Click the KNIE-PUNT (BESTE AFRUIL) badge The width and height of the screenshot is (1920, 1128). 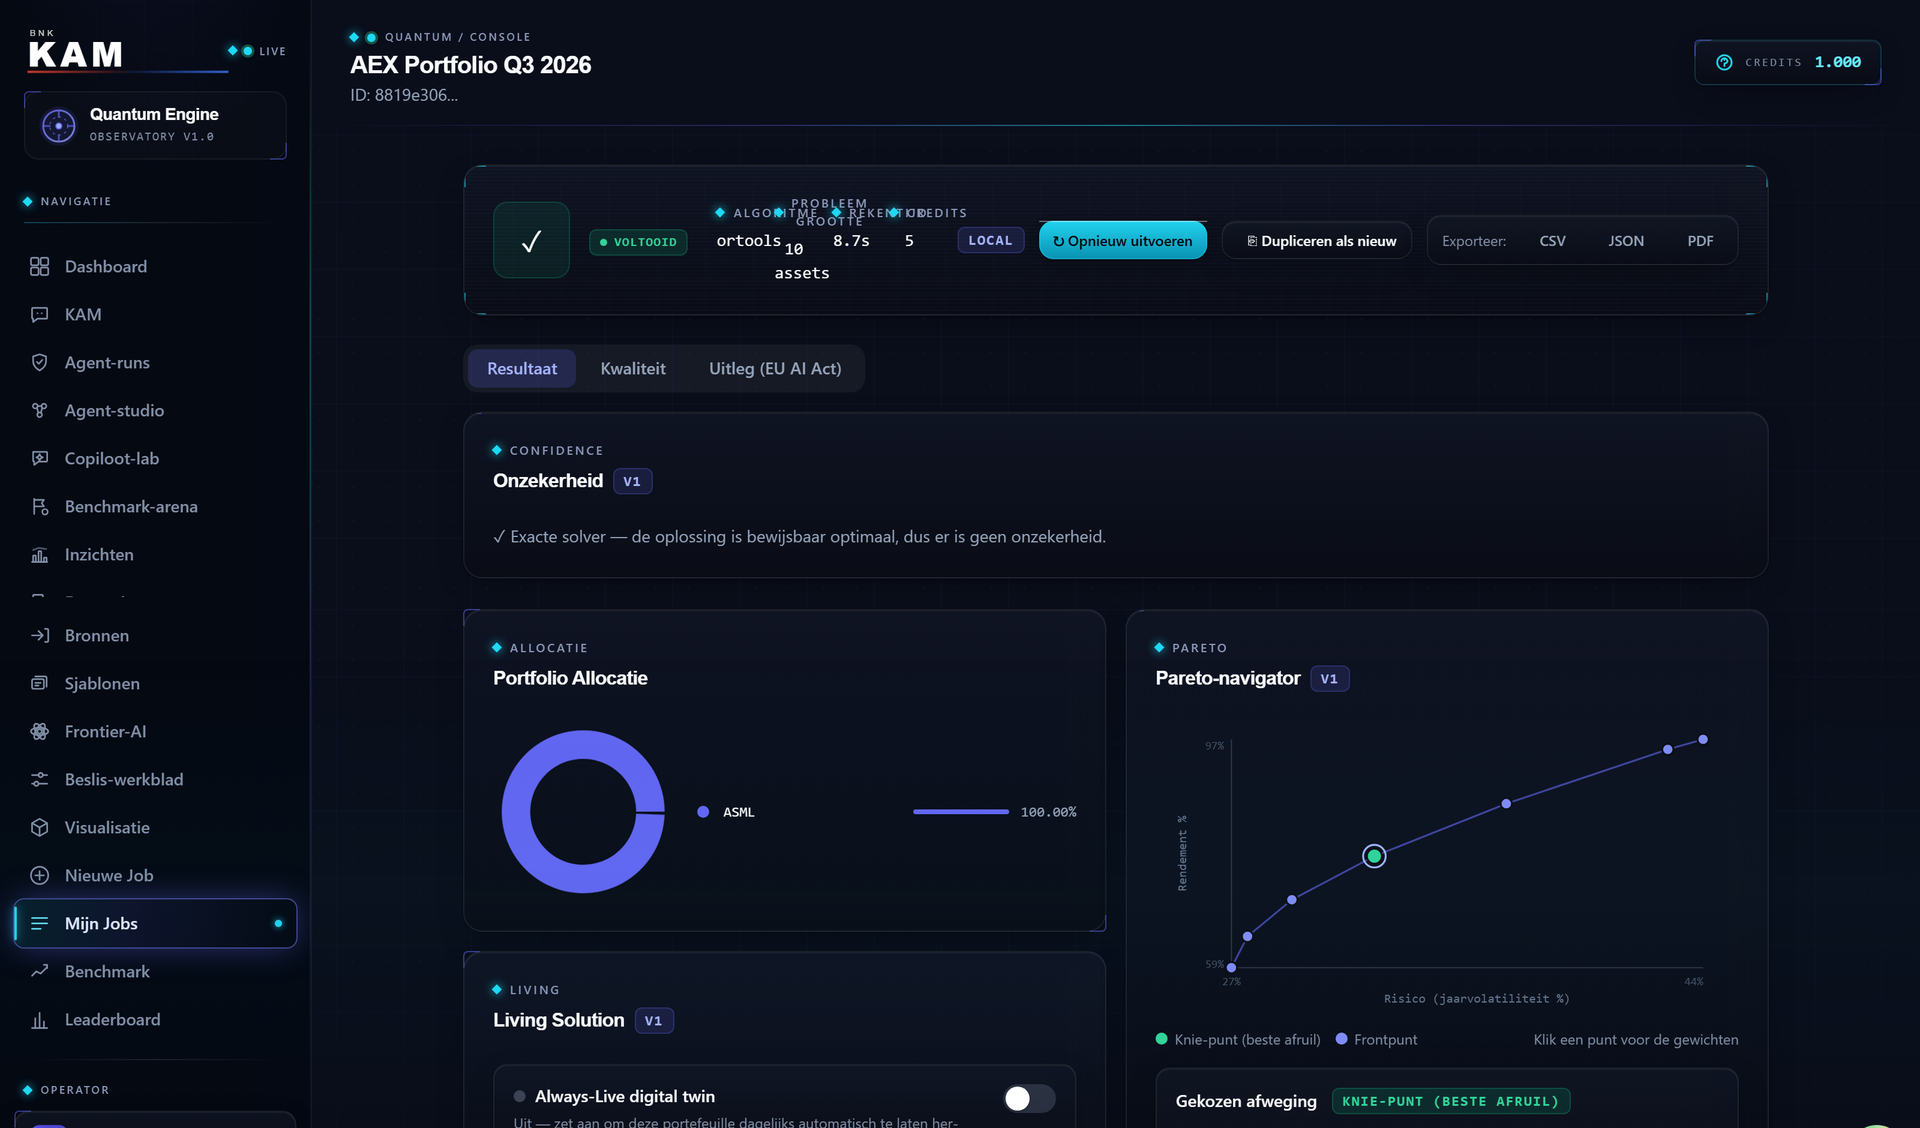pyautogui.click(x=1451, y=1101)
